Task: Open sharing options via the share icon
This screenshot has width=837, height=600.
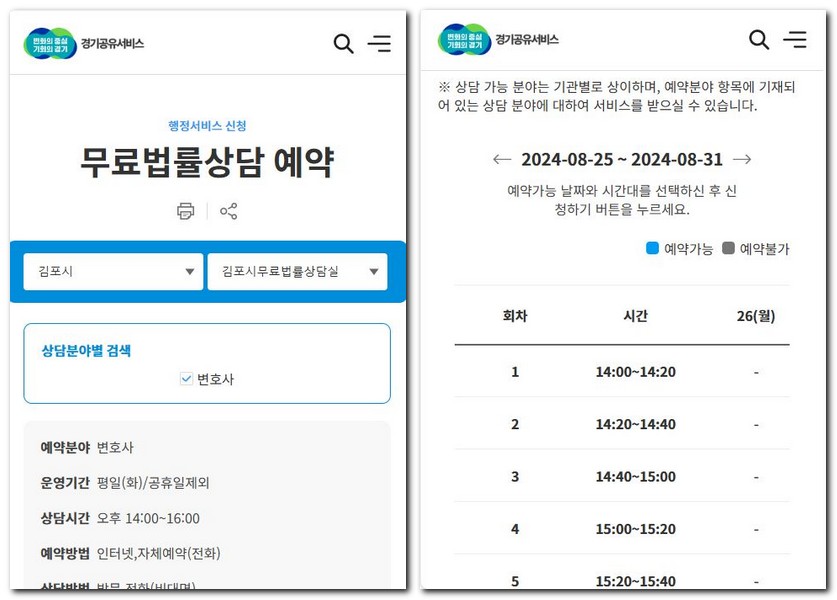Action: (x=230, y=211)
